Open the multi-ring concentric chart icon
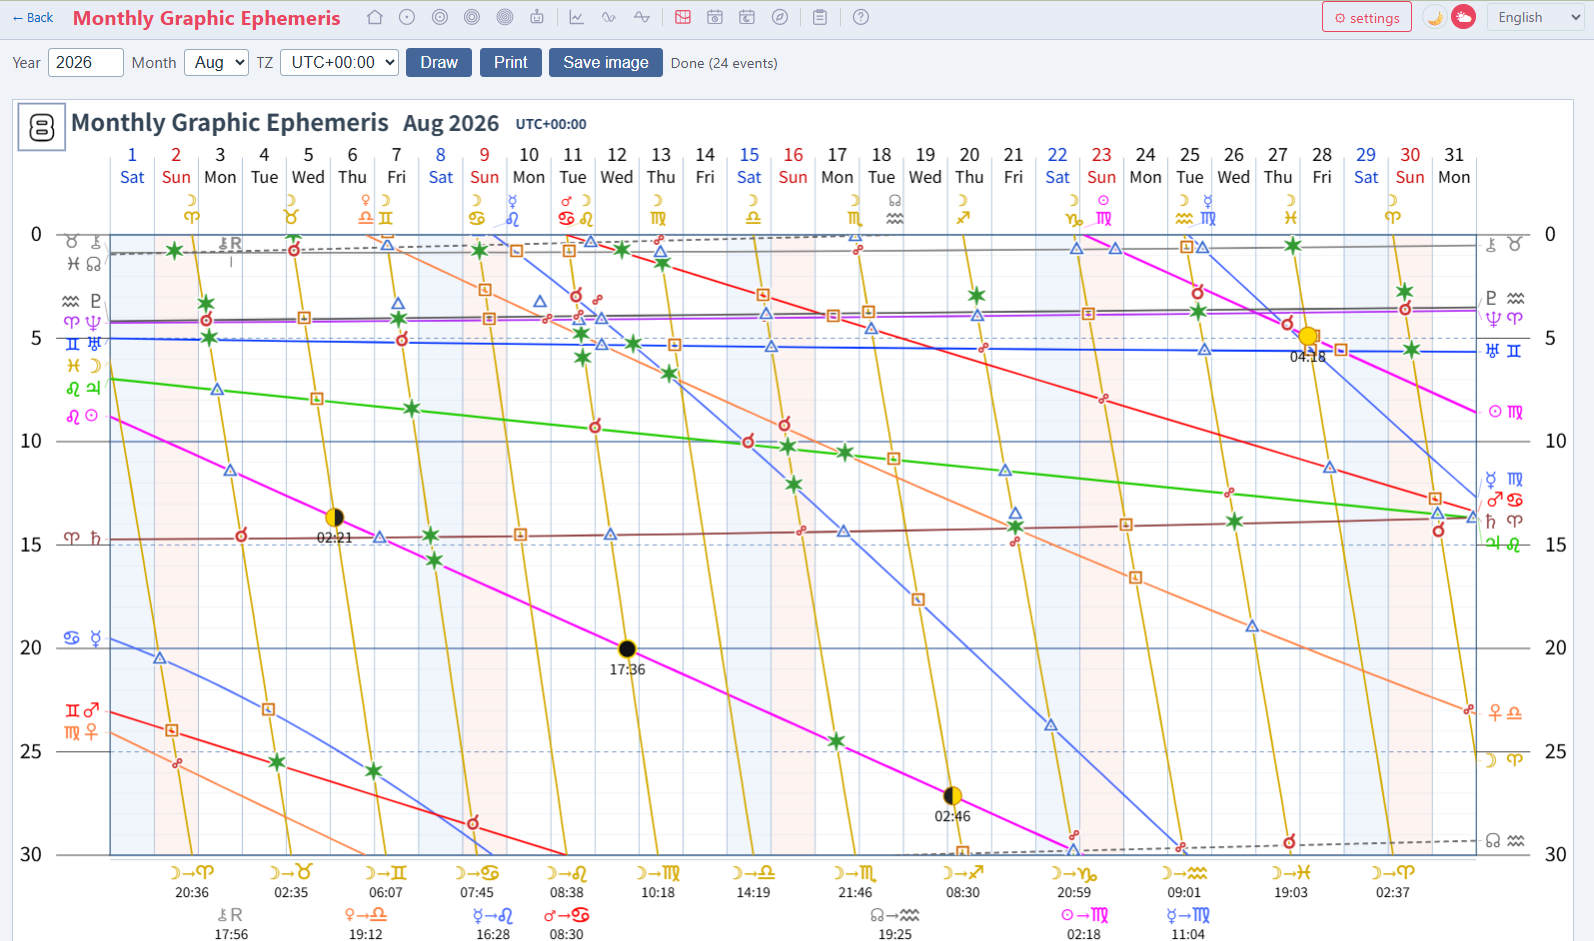The image size is (1594, 941). click(x=505, y=17)
